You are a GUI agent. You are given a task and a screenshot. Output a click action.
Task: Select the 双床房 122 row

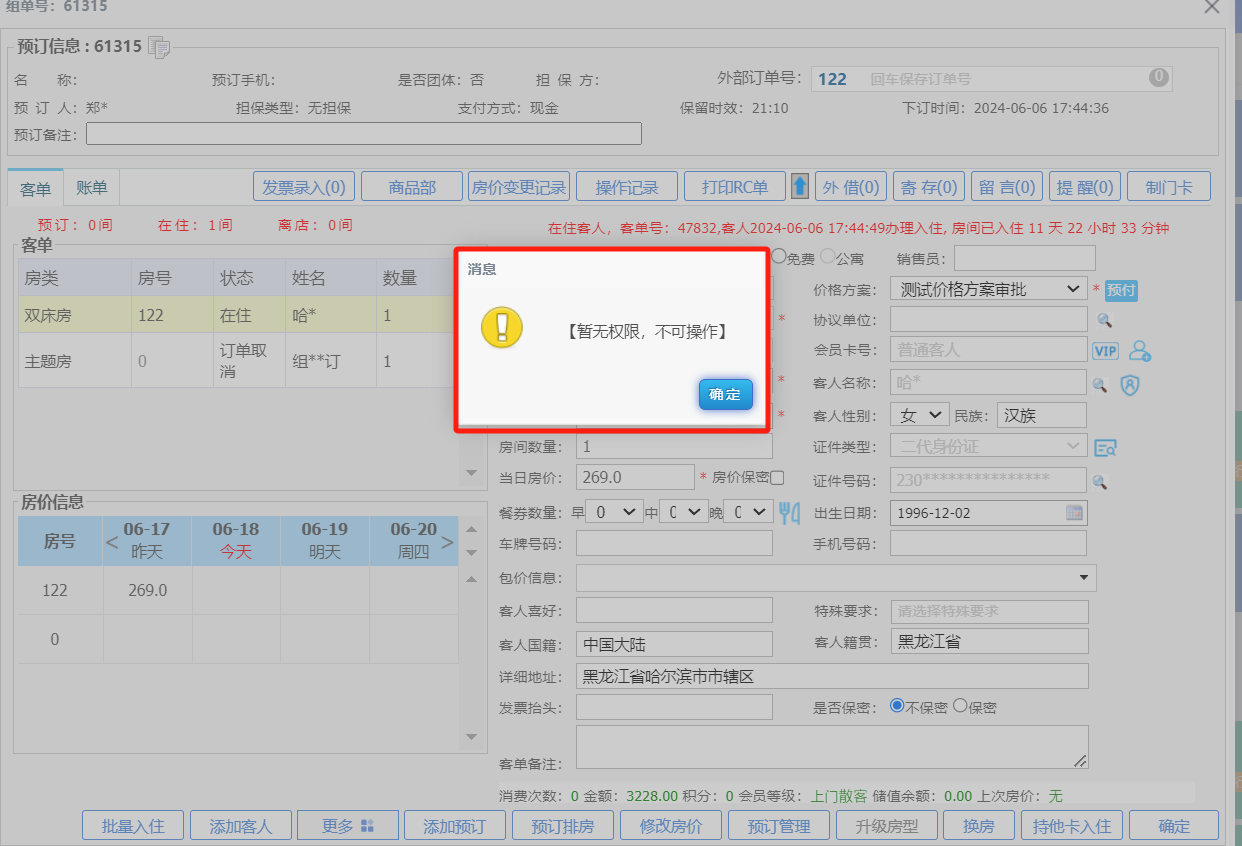coord(235,314)
